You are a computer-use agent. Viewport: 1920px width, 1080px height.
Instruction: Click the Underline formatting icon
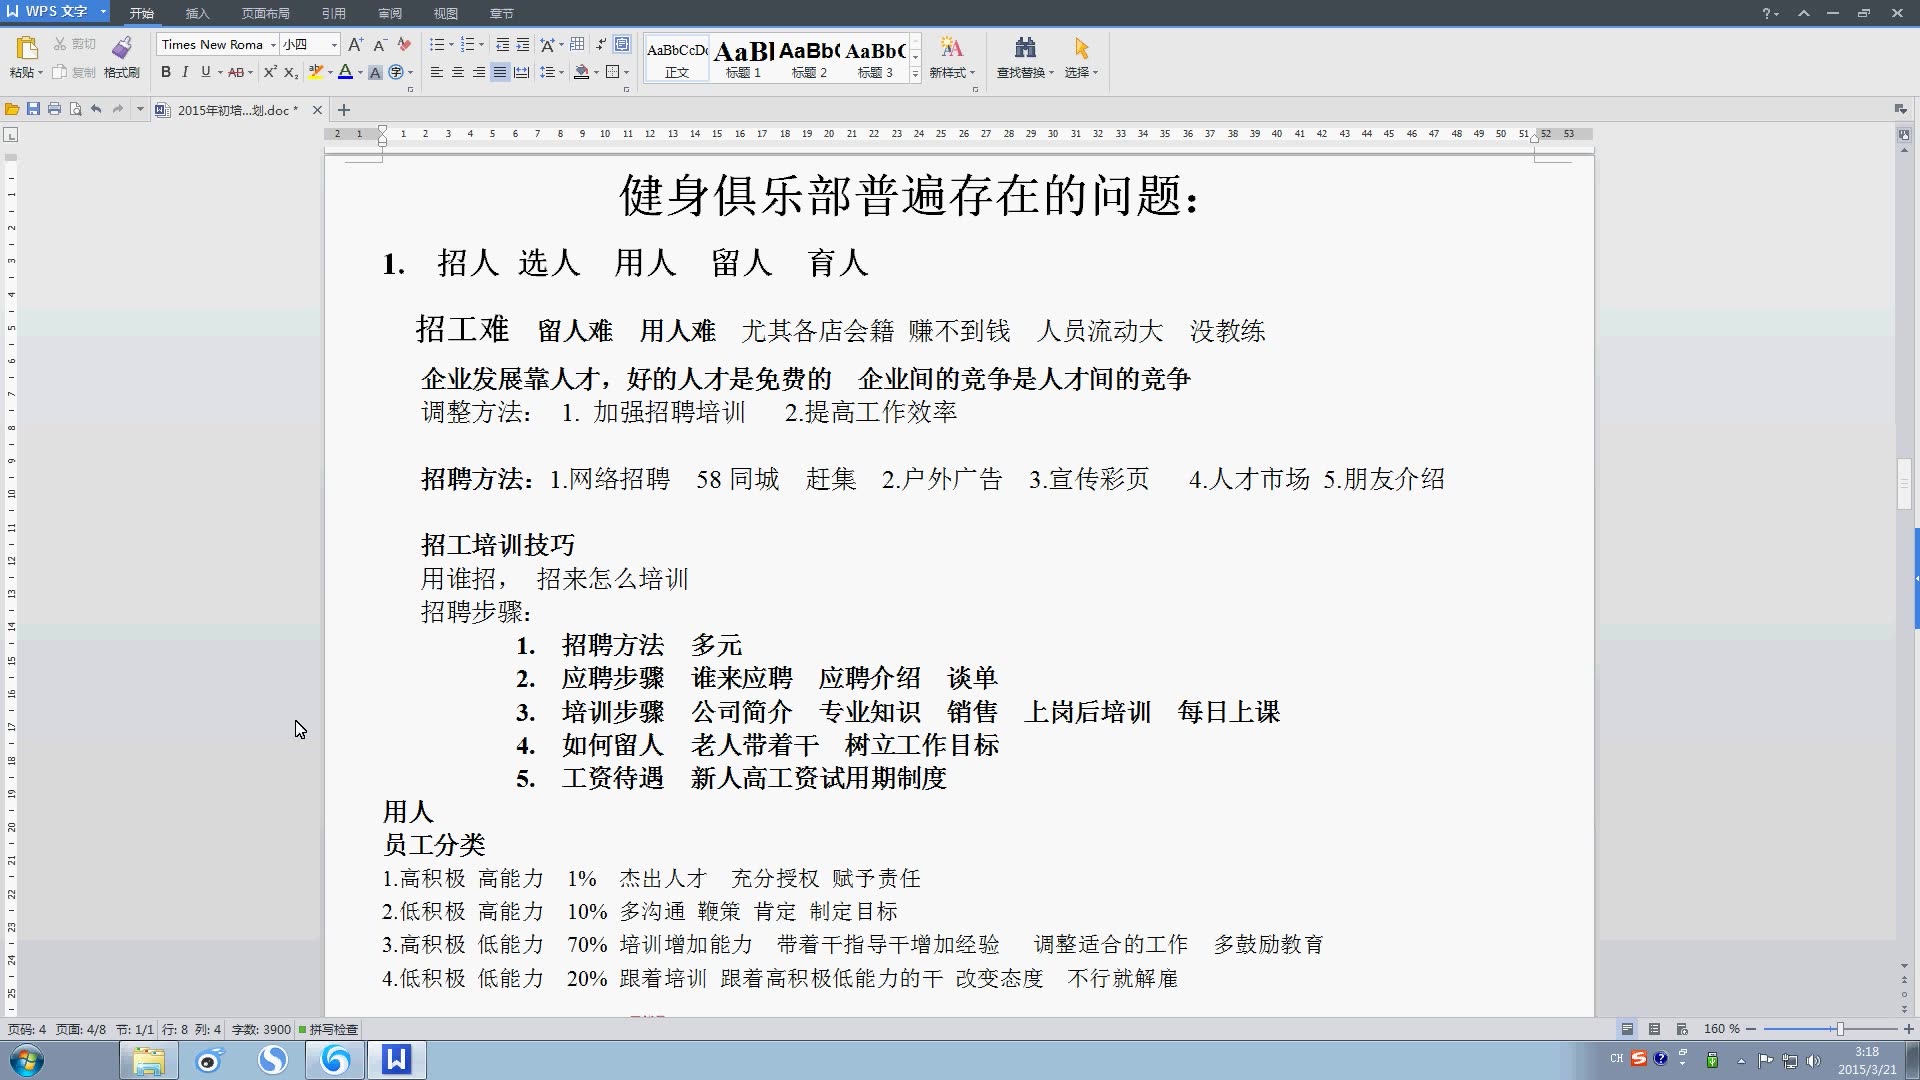[204, 71]
